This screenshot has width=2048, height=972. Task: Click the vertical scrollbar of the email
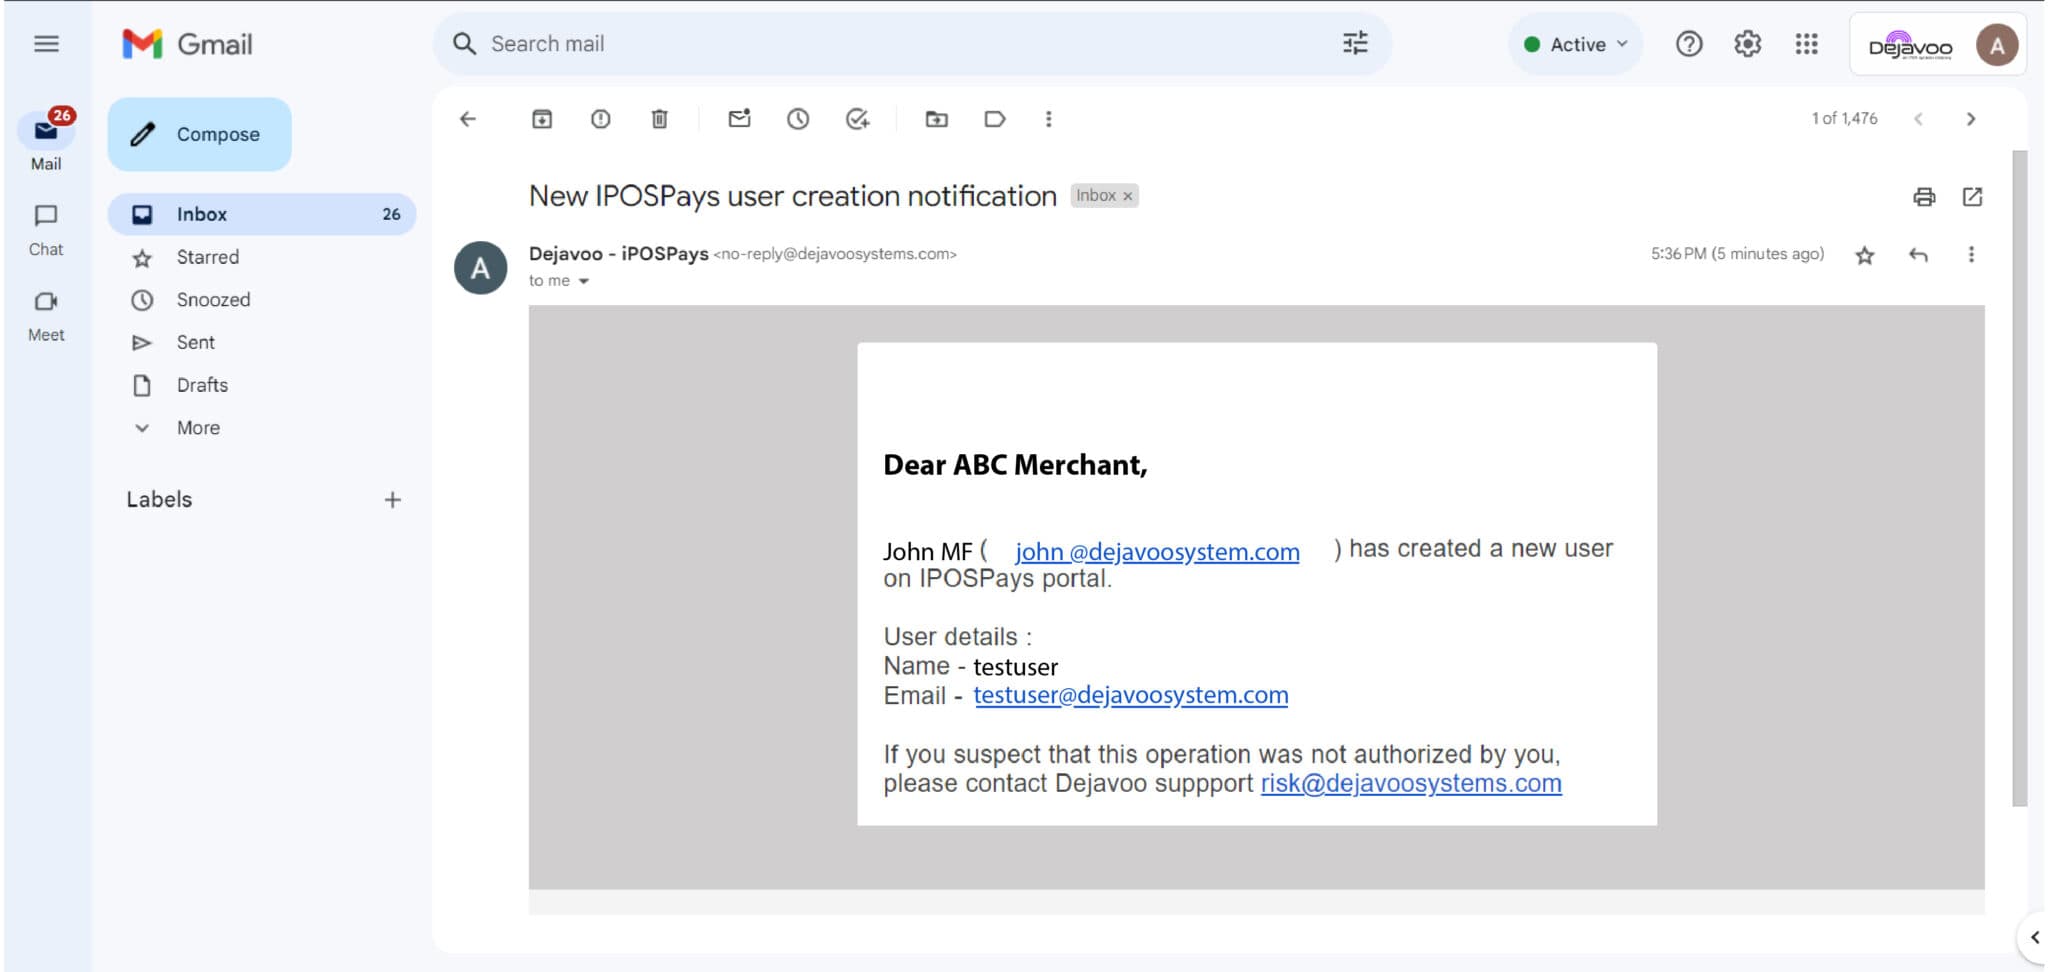pyautogui.click(x=2019, y=478)
